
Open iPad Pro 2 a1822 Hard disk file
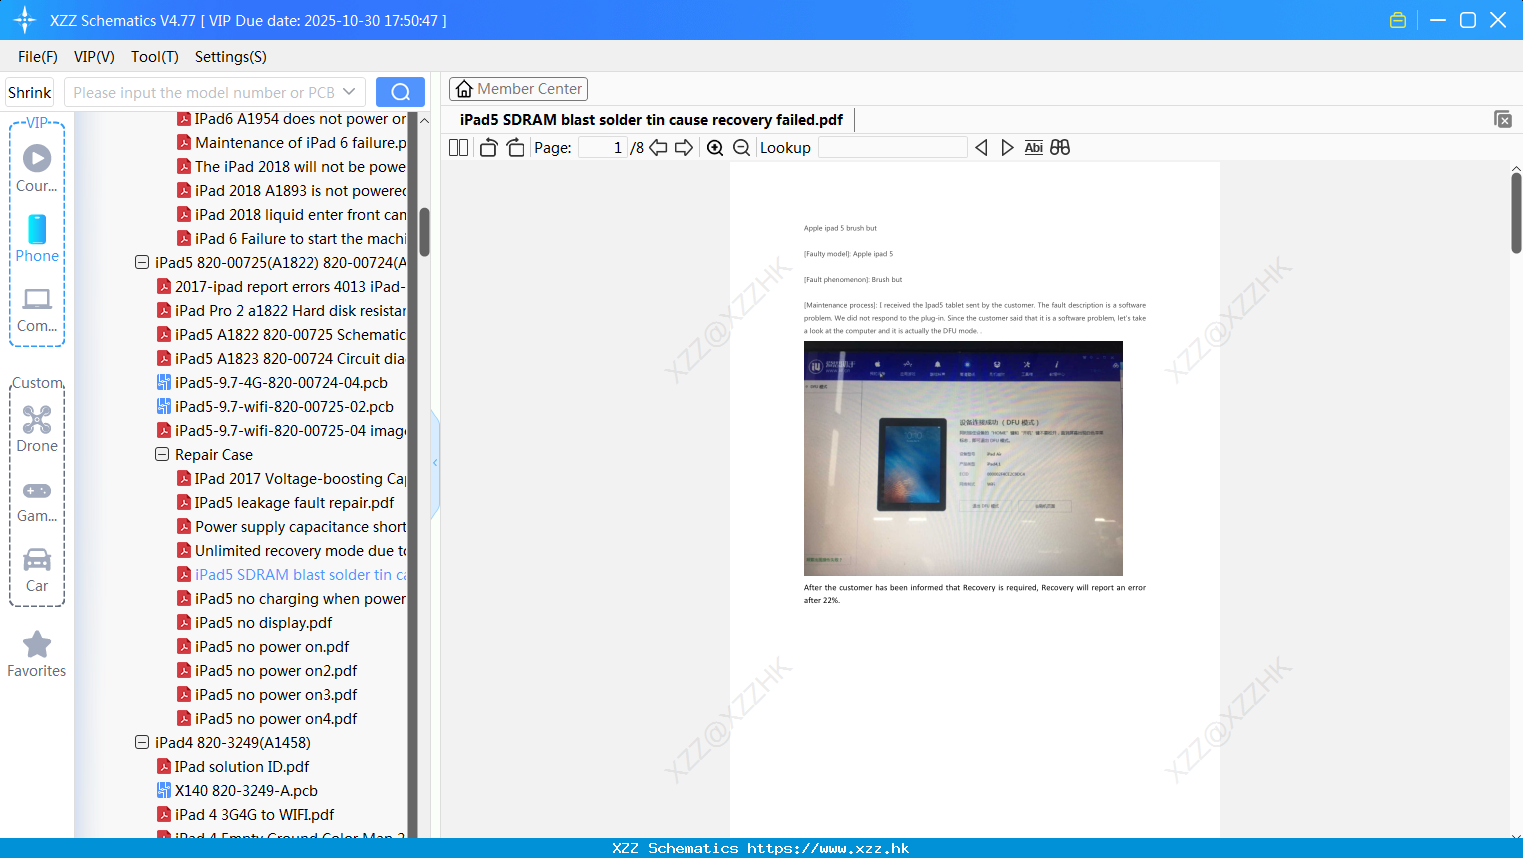click(x=290, y=311)
